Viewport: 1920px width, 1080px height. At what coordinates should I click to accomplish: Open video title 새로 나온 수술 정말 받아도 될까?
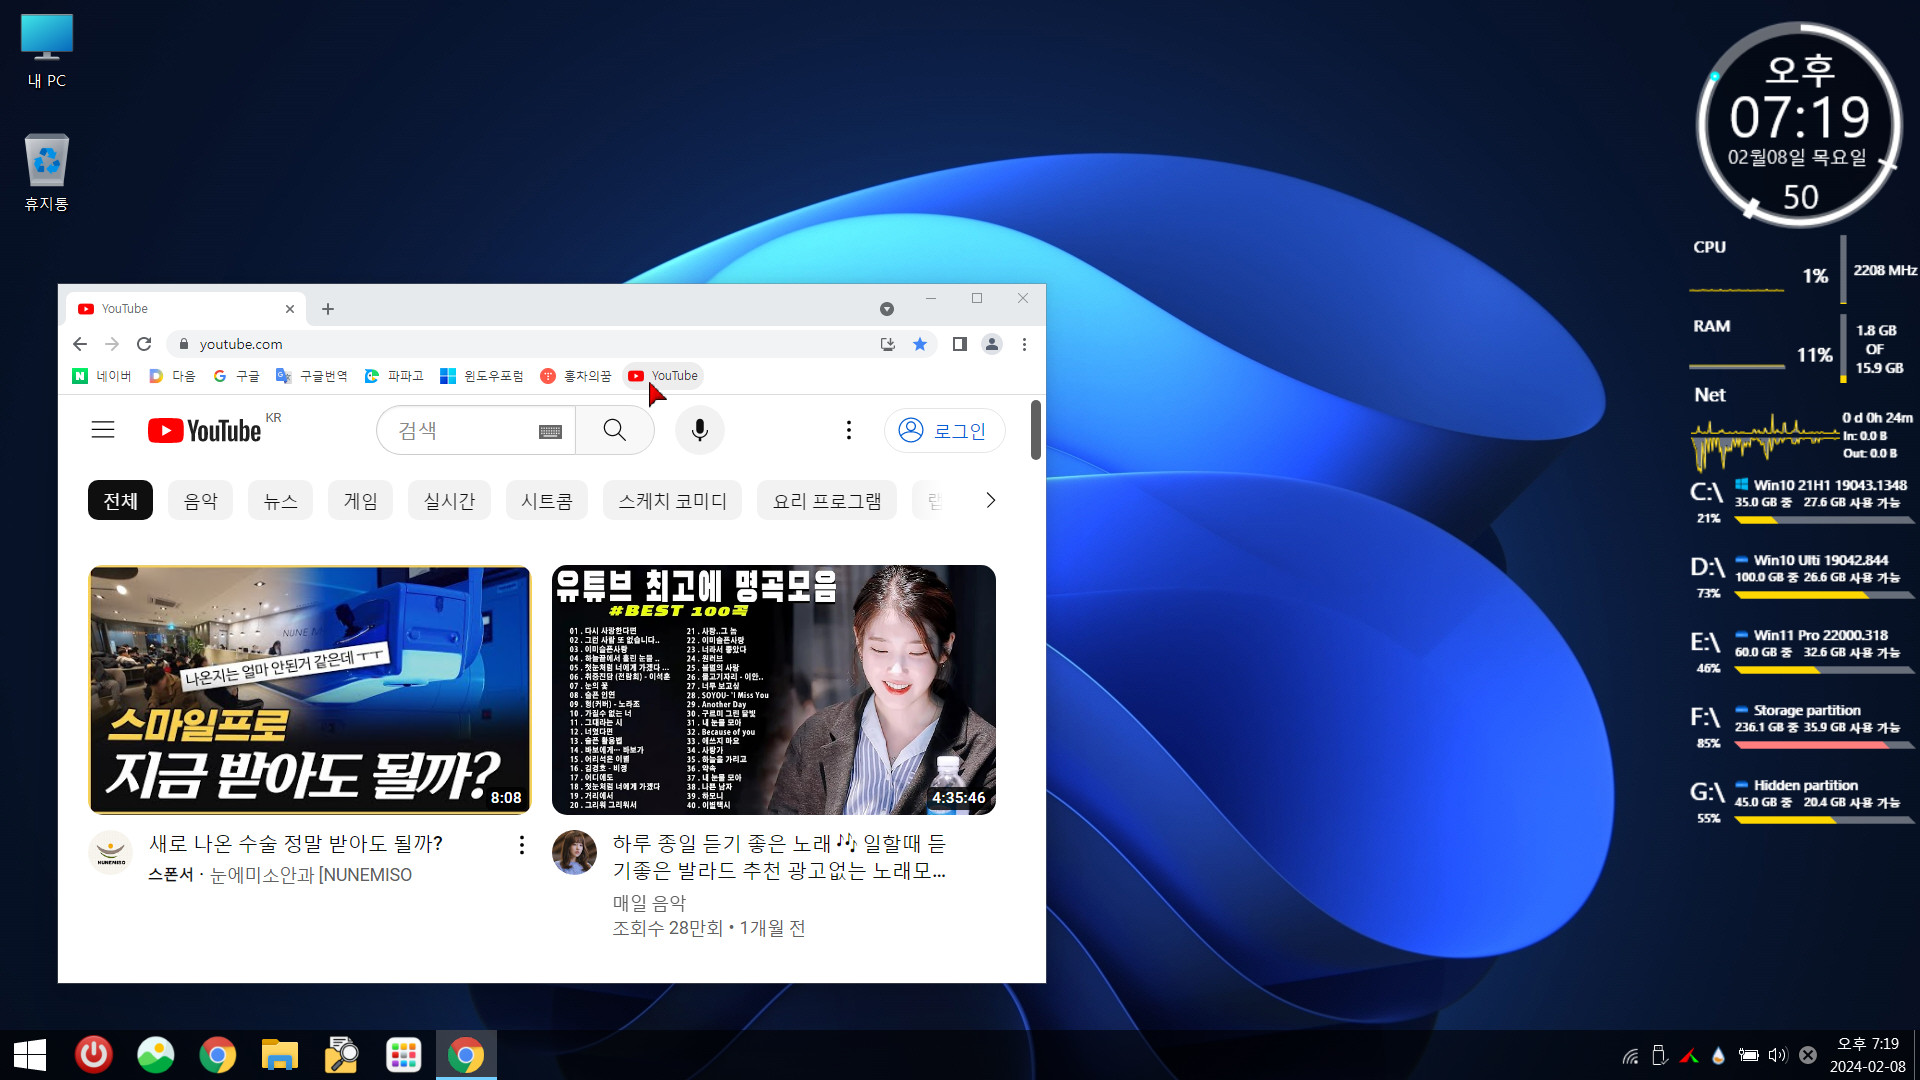tap(296, 844)
